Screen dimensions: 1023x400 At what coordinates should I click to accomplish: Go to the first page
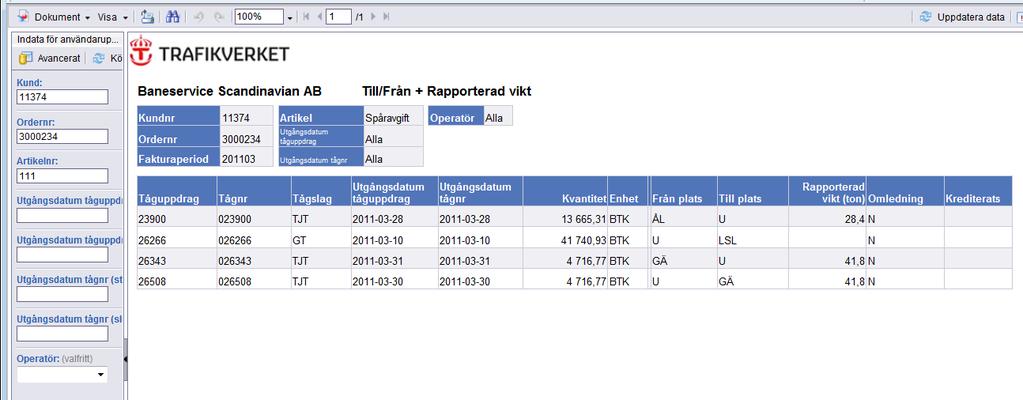click(x=307, y=17)
